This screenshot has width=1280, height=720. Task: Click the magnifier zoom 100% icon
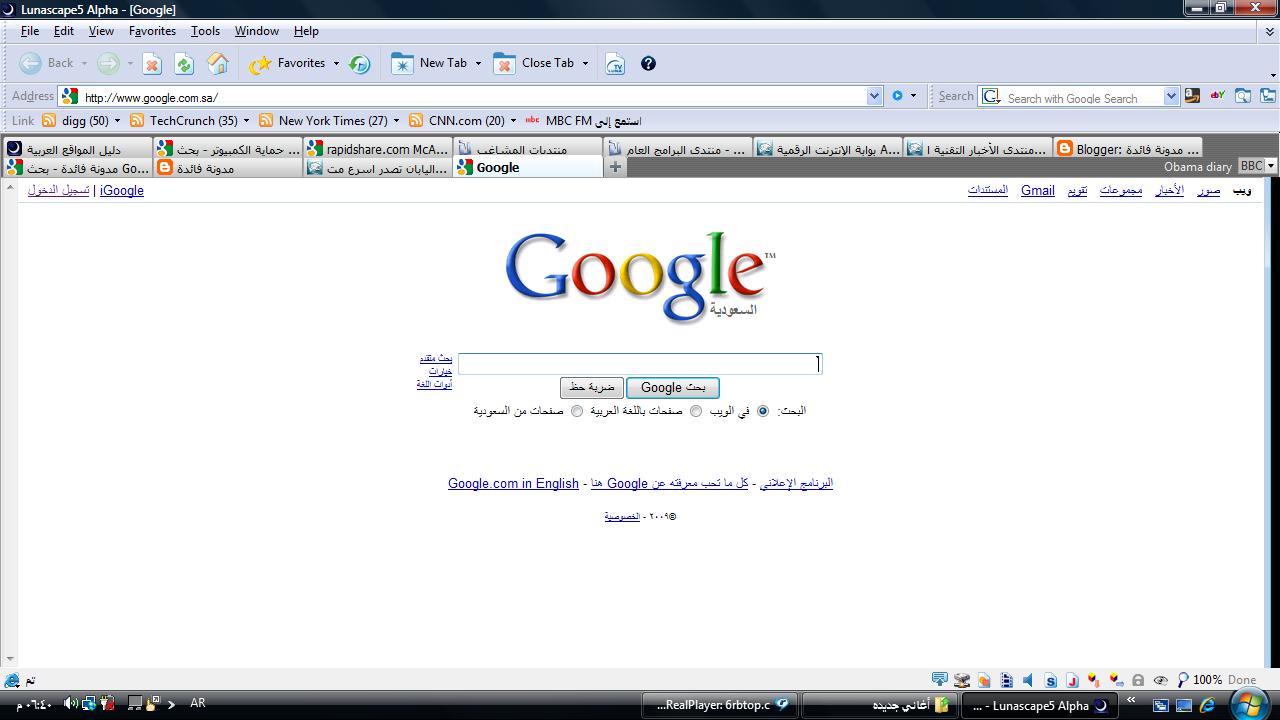1183,680
